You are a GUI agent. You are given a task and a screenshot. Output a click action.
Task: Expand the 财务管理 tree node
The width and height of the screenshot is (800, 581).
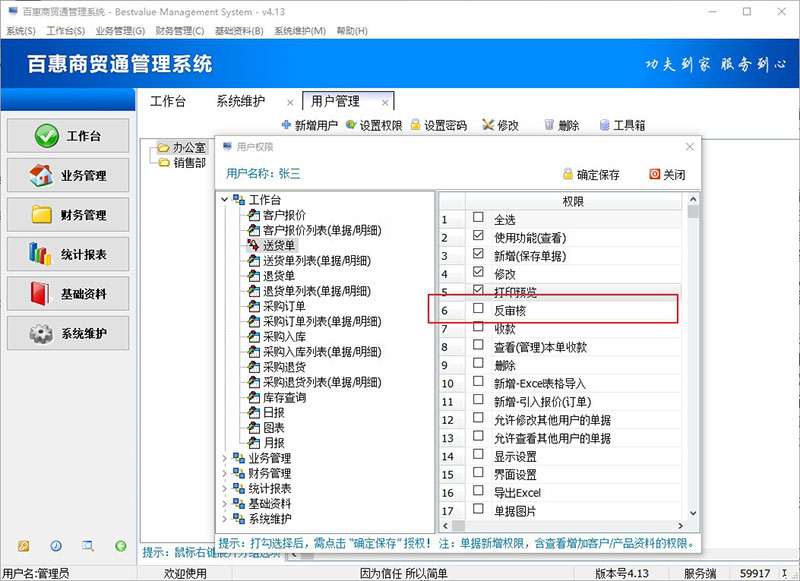pos(224,473)
